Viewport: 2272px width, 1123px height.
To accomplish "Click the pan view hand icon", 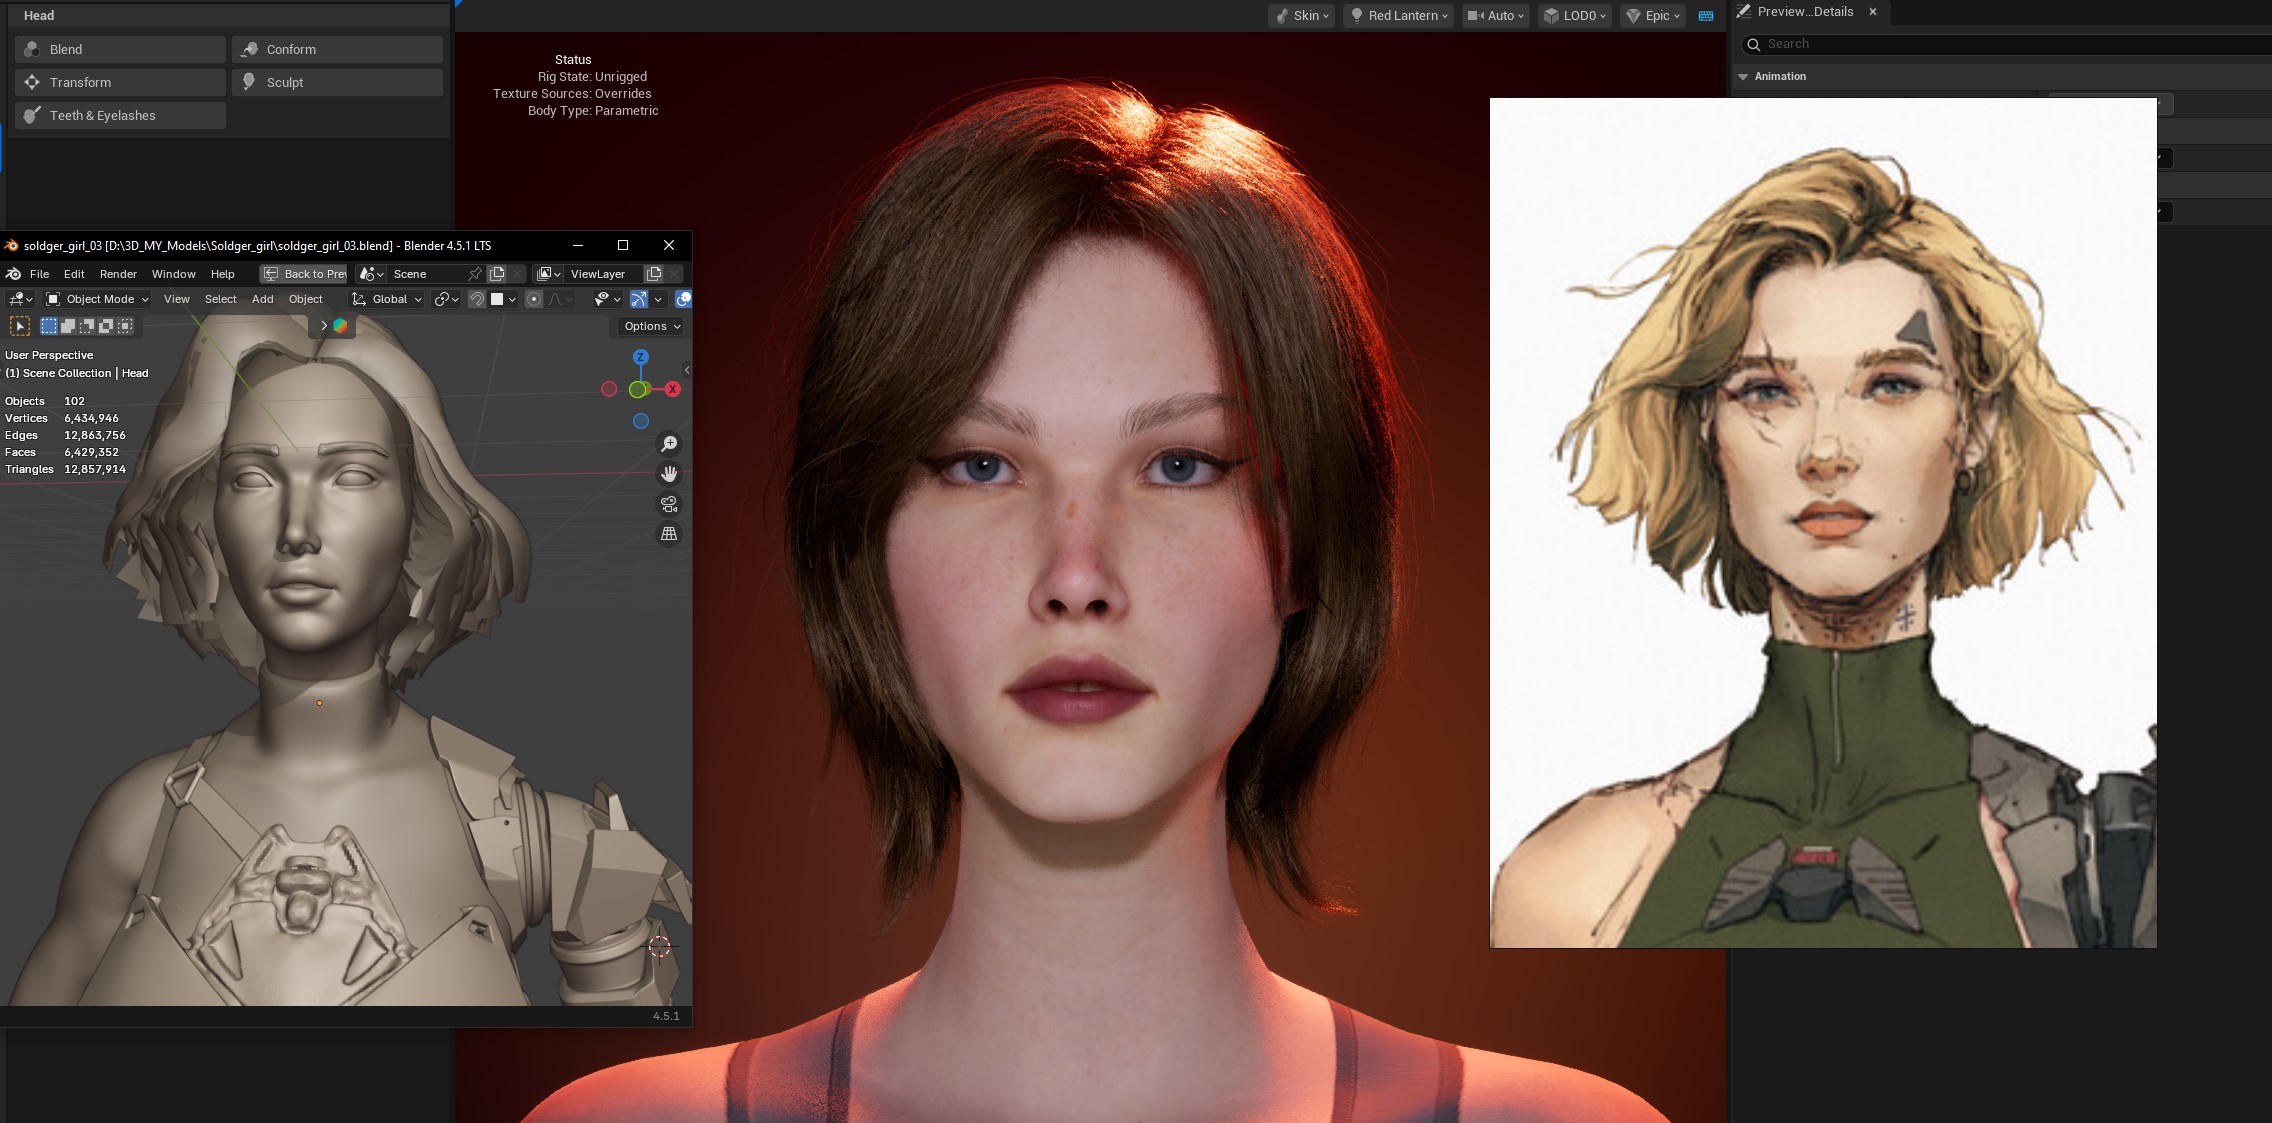I will pos(669,474).
